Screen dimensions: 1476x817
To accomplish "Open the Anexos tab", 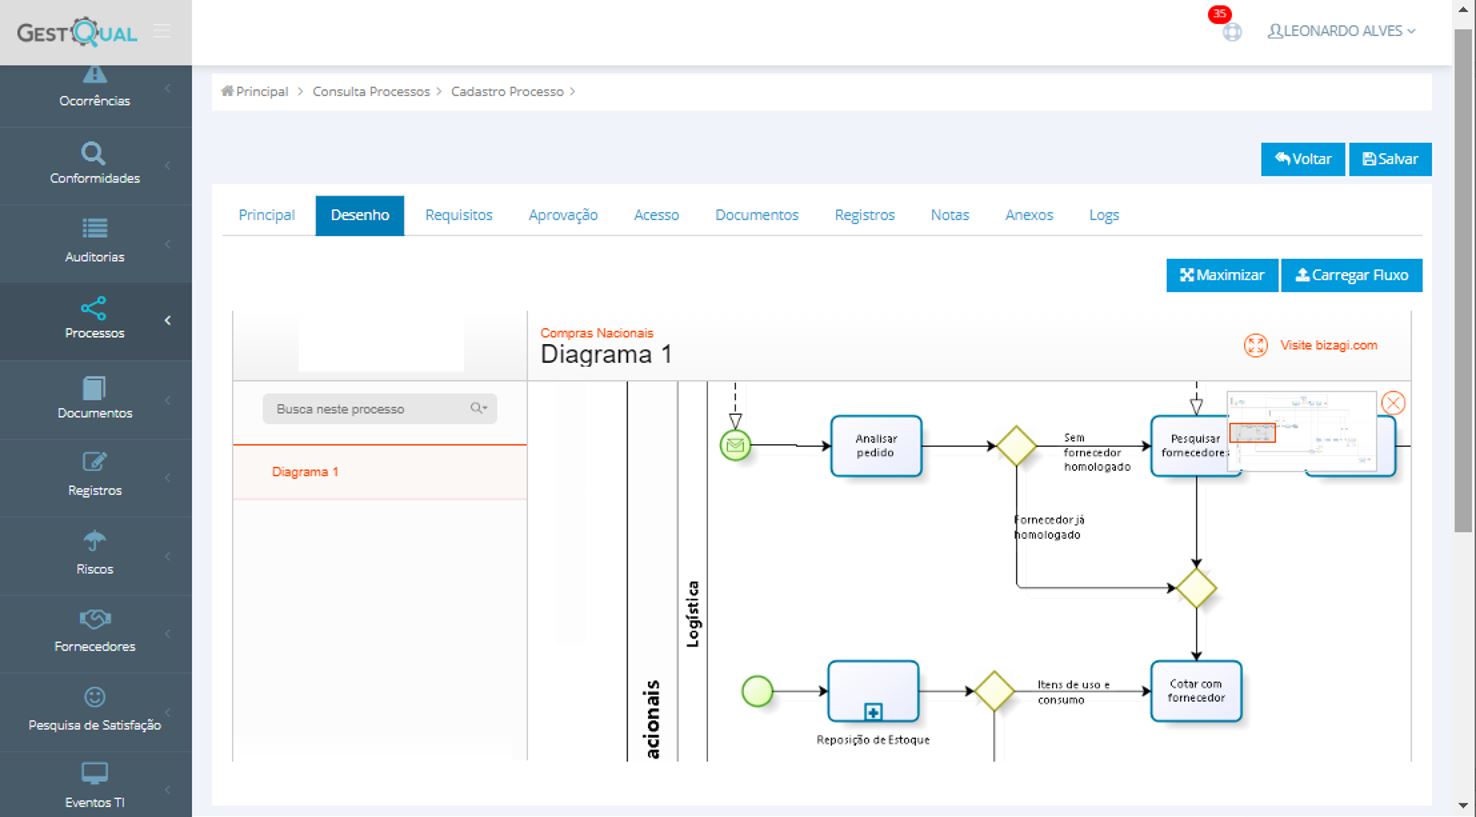I will 1029,215.
